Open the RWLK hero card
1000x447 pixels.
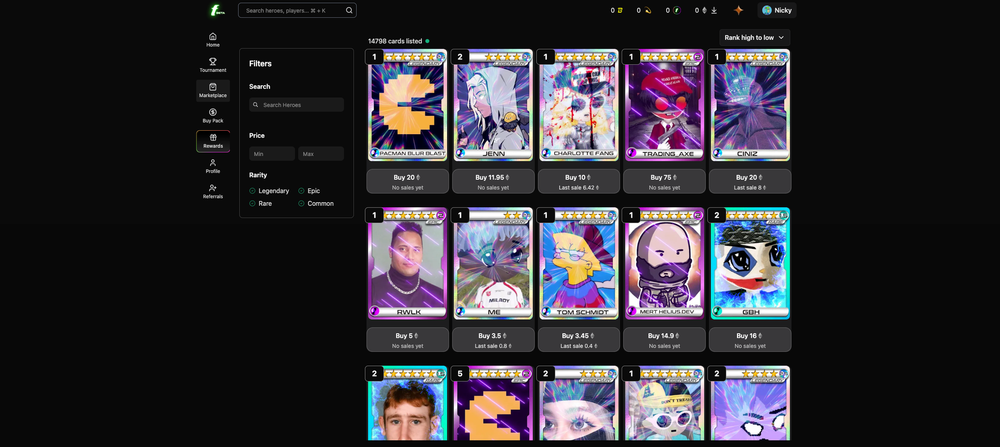[408, 263]
